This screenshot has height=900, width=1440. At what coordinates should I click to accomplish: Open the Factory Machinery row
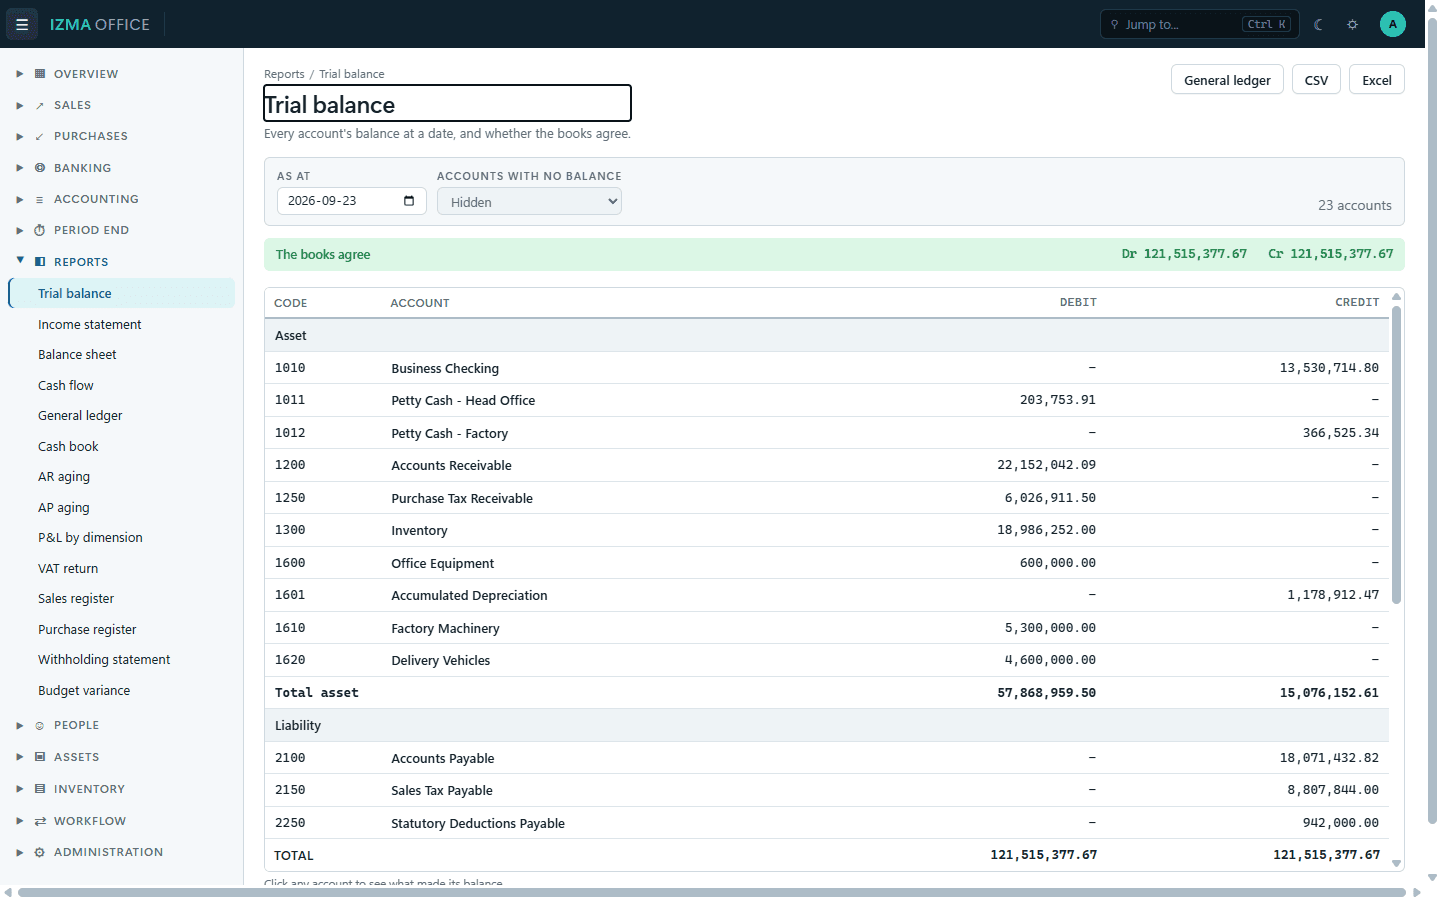[x=827, y=628]
